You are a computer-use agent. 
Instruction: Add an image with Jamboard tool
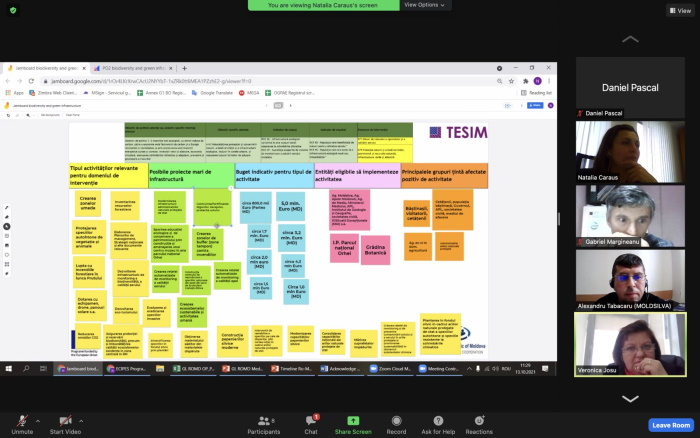click(x=7, y=245)
